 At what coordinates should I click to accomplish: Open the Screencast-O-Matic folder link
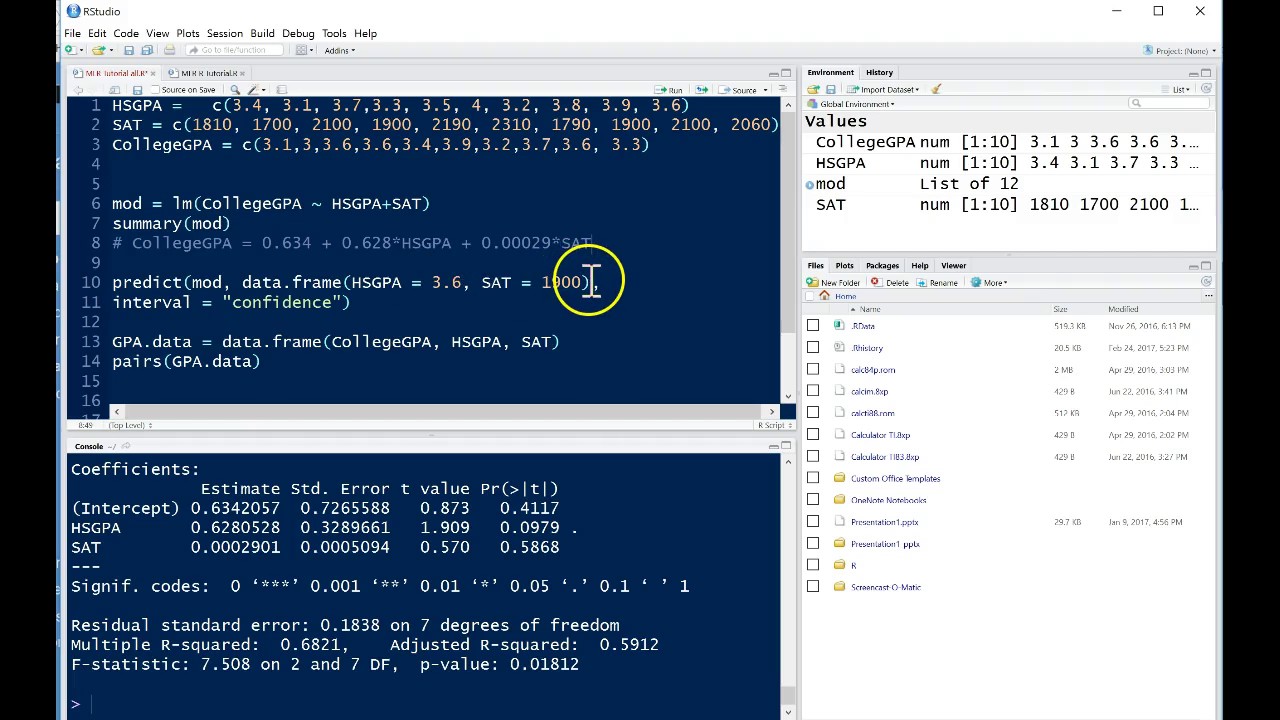[x=886, y=587]
